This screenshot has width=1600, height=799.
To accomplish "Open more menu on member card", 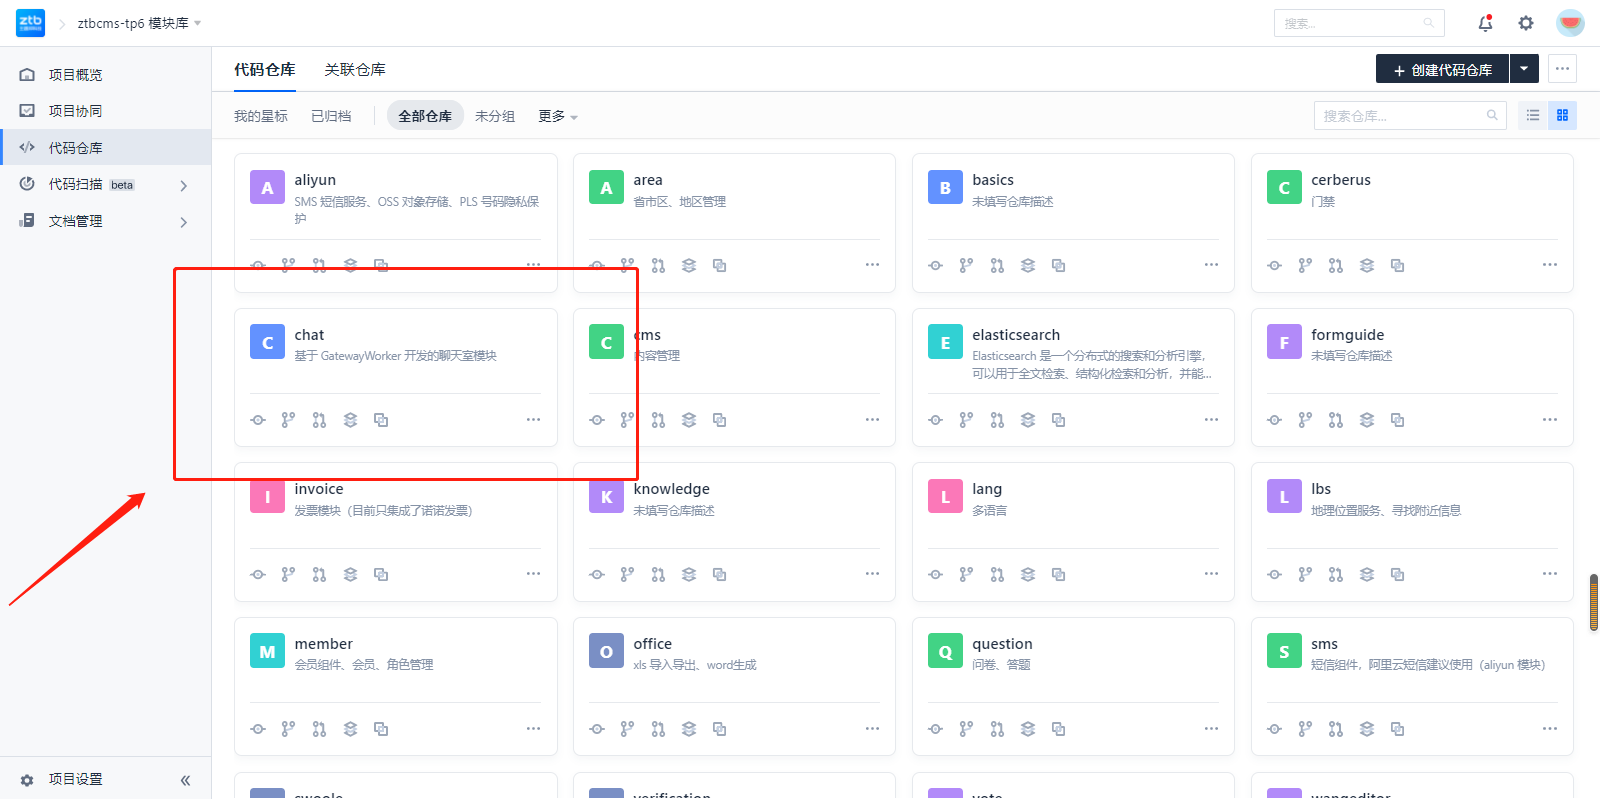I will pyautogui.click(x=533, y=729).
